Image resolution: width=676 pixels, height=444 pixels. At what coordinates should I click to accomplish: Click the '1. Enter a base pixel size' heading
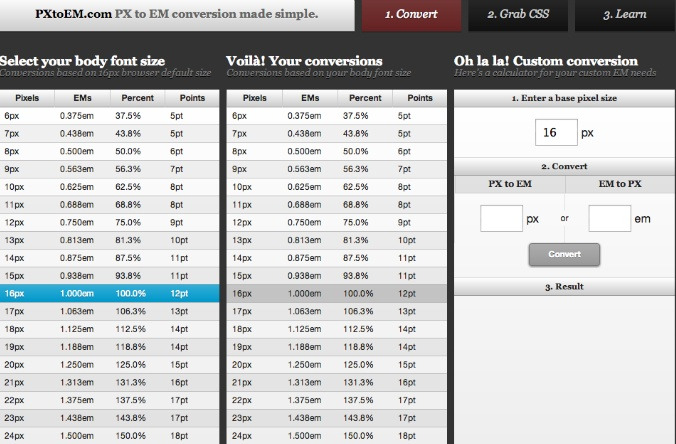coord(564,98)
